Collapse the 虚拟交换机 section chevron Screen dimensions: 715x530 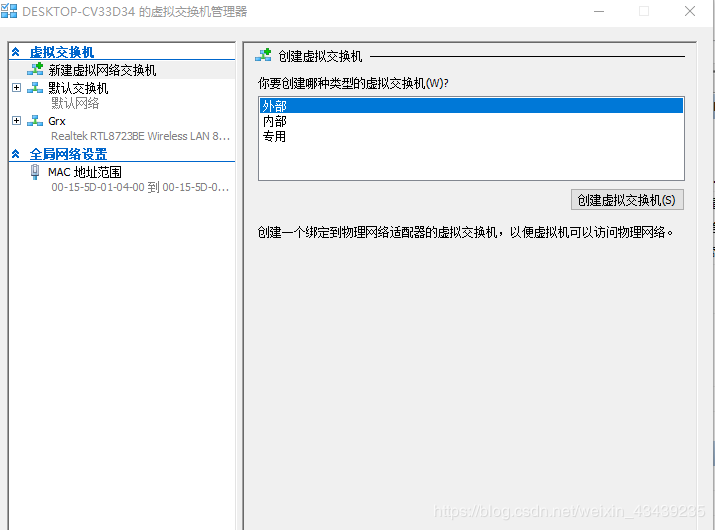coord(16,52)
